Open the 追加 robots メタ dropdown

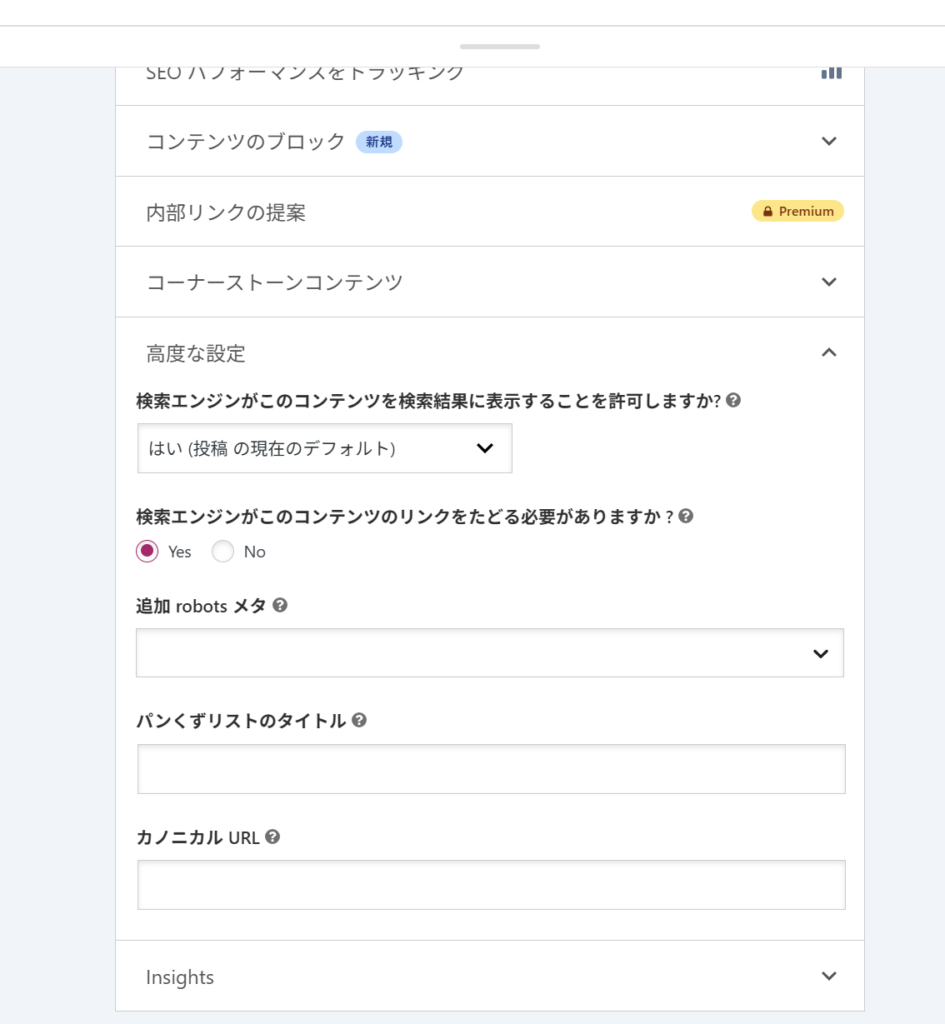coord(490,653)
